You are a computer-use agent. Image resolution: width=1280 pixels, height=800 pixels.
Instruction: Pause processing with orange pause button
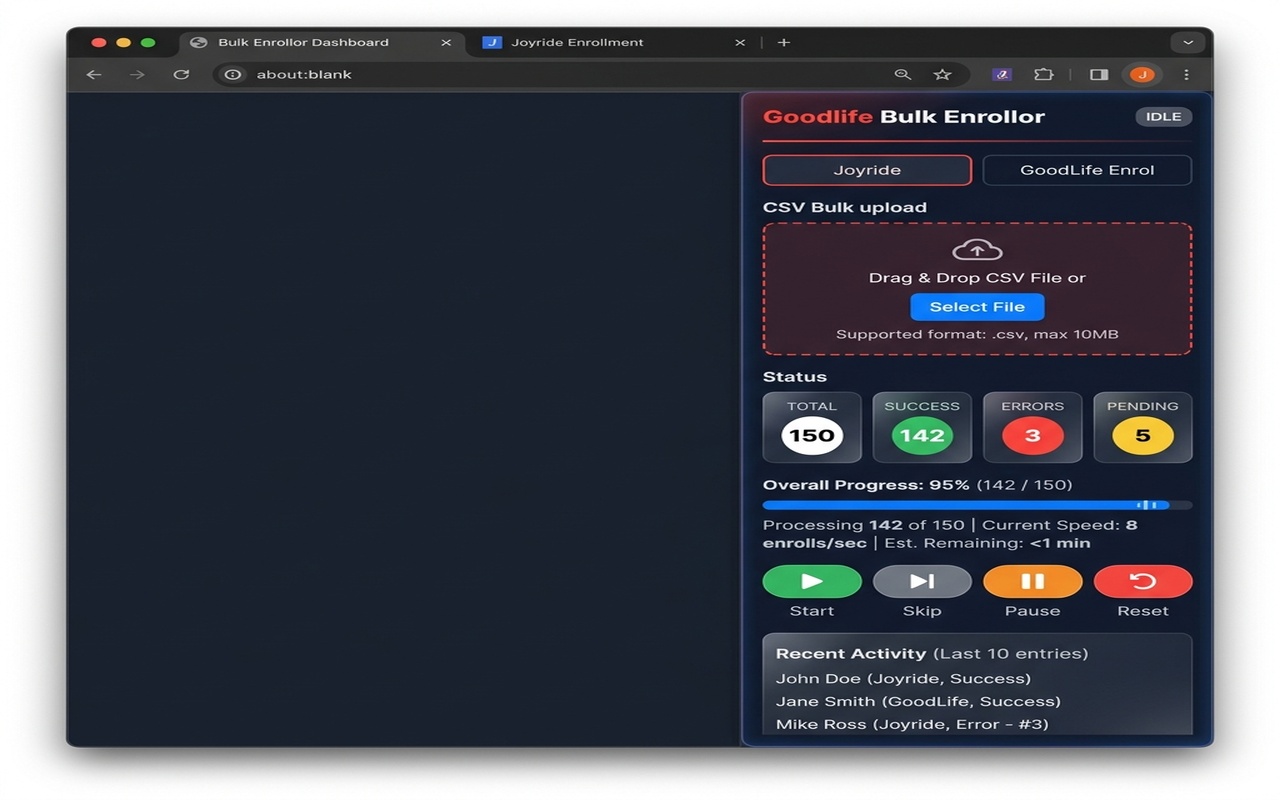coord(1032,581)
